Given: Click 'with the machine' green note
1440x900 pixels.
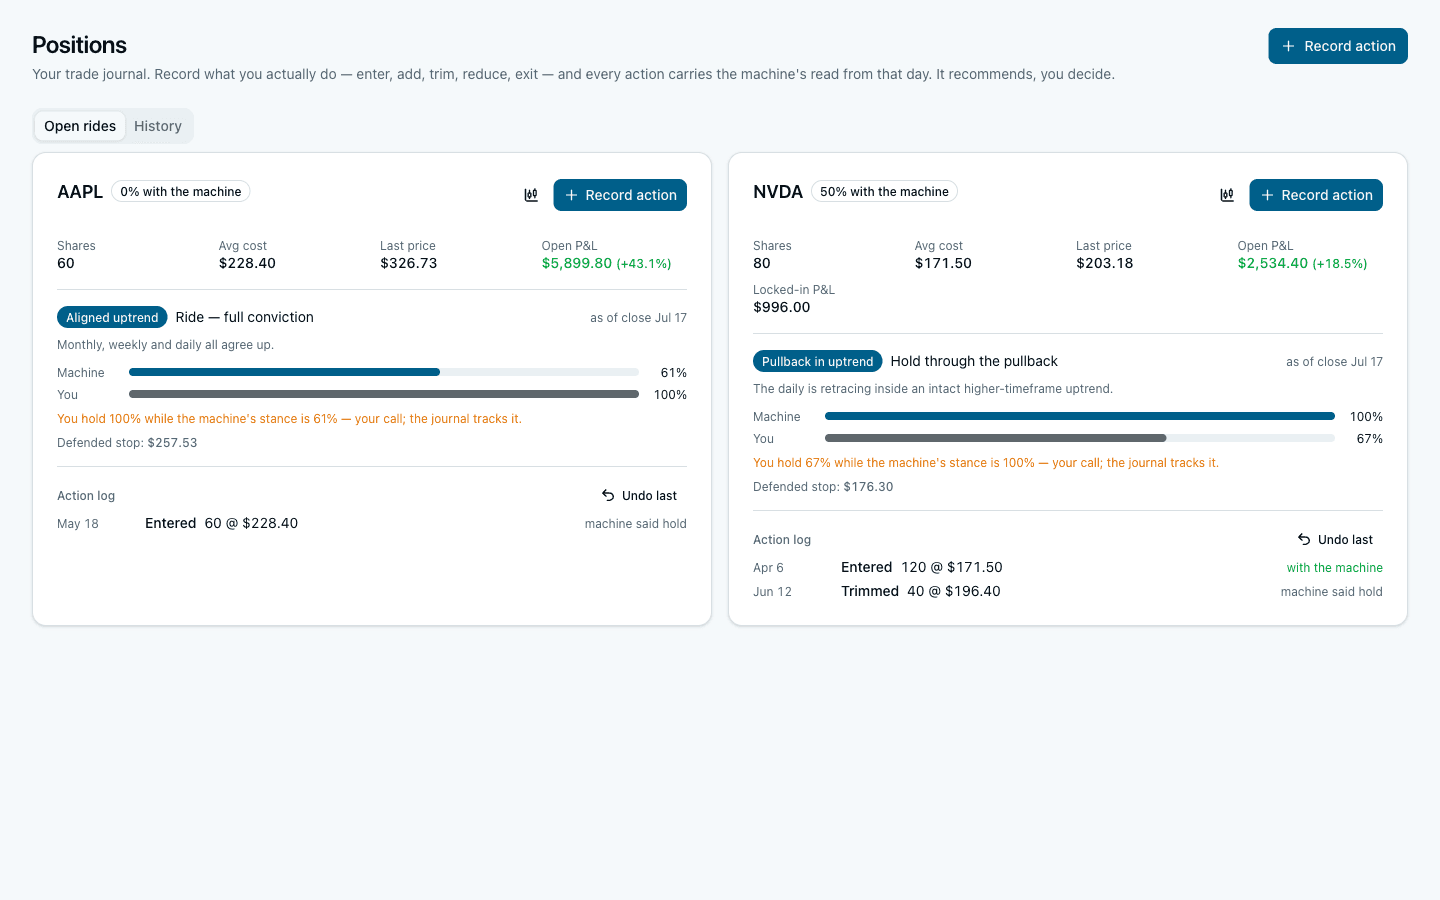Looking at the screenshot, I should pyautogui.click(x=1334, y=568).
